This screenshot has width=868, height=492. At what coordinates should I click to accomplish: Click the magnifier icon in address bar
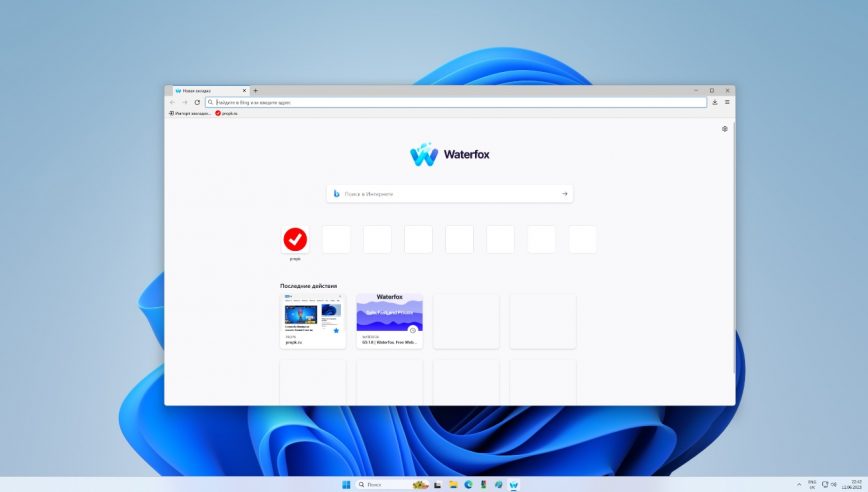[x=210, y=102]
